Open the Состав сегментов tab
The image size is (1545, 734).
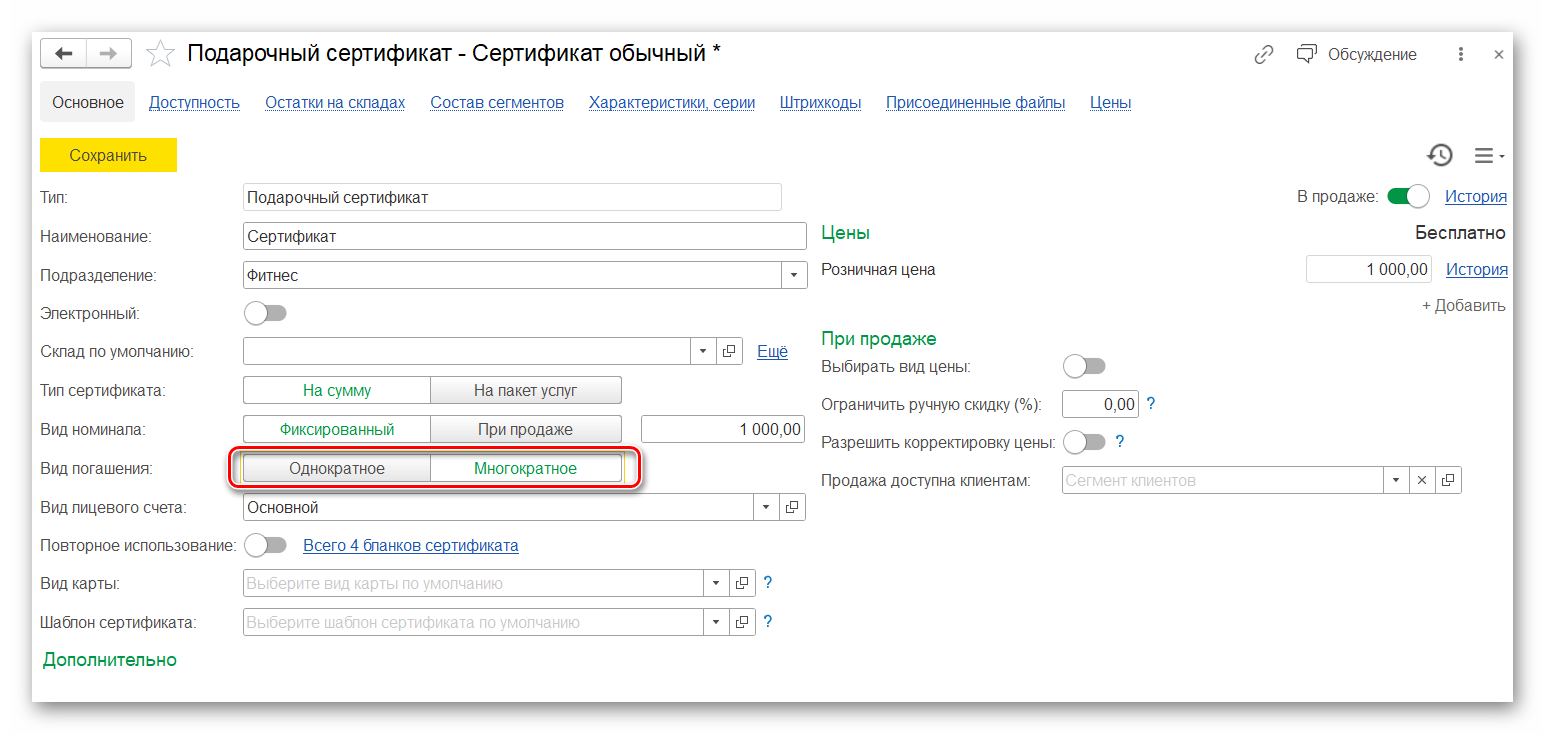click(497, 102)
